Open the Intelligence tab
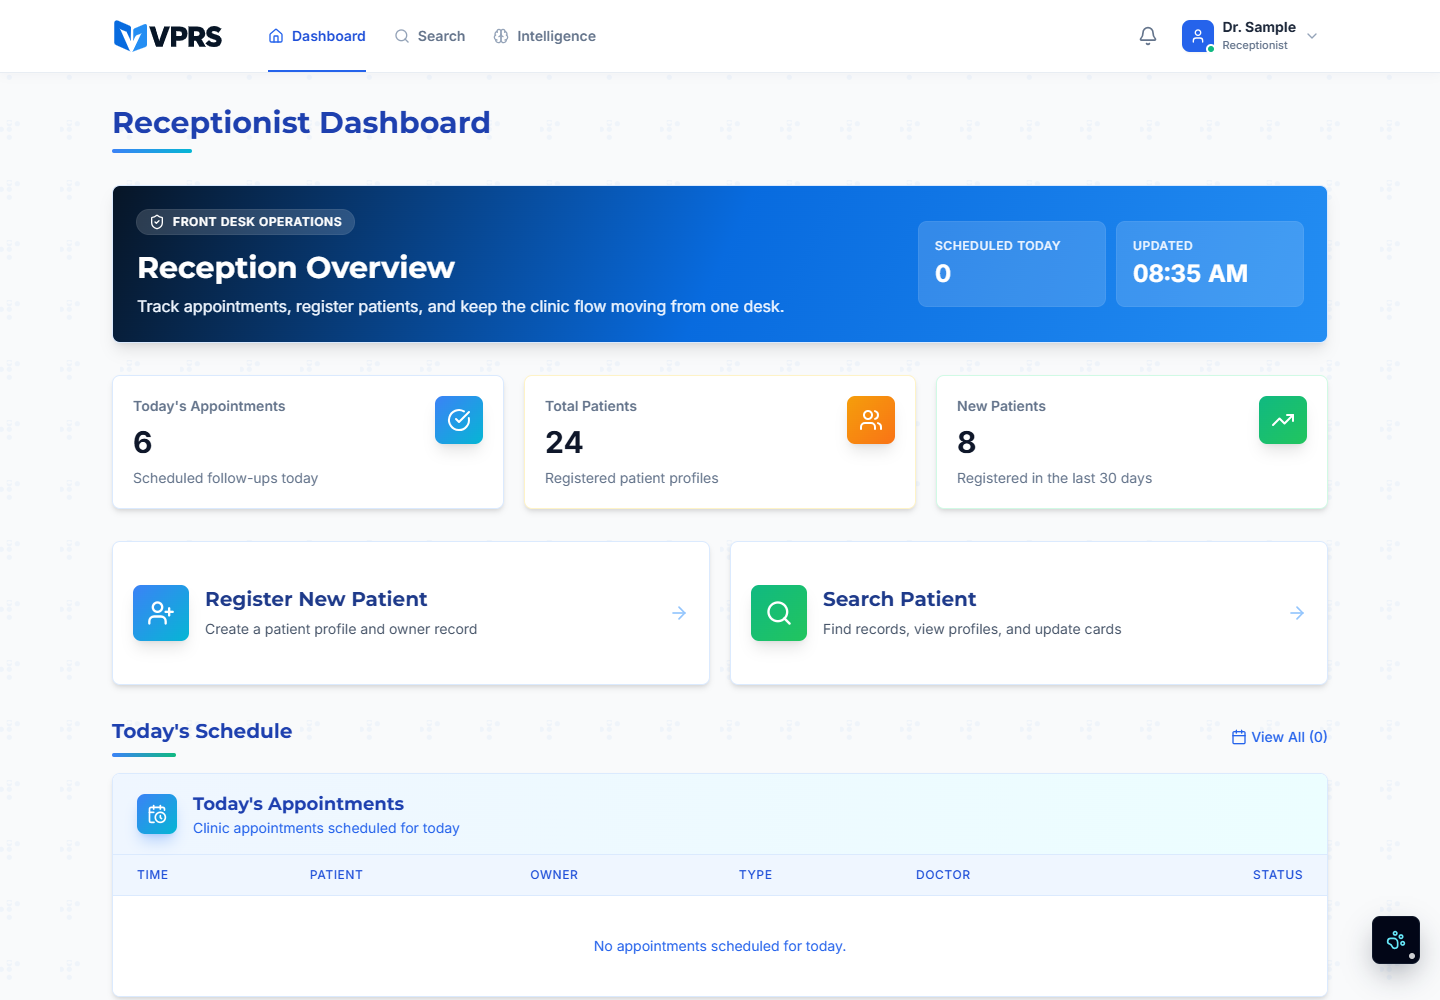Viewport: 1440px width, 1000px height. pos(544,36)
